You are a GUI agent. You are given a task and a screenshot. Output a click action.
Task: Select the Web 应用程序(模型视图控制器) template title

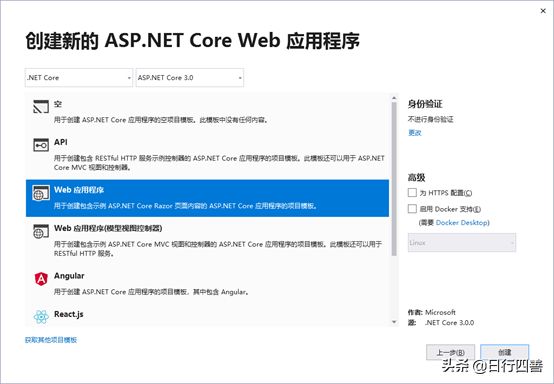click(108, 228)
